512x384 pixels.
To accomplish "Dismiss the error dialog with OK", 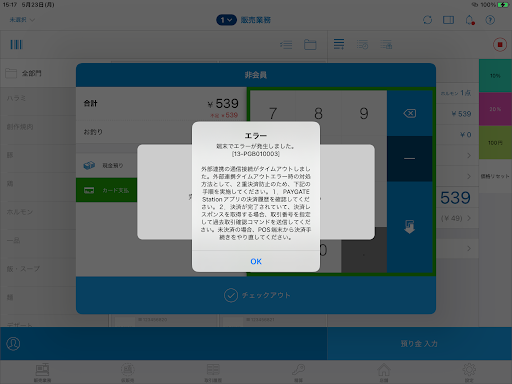I will pos(256,261).
